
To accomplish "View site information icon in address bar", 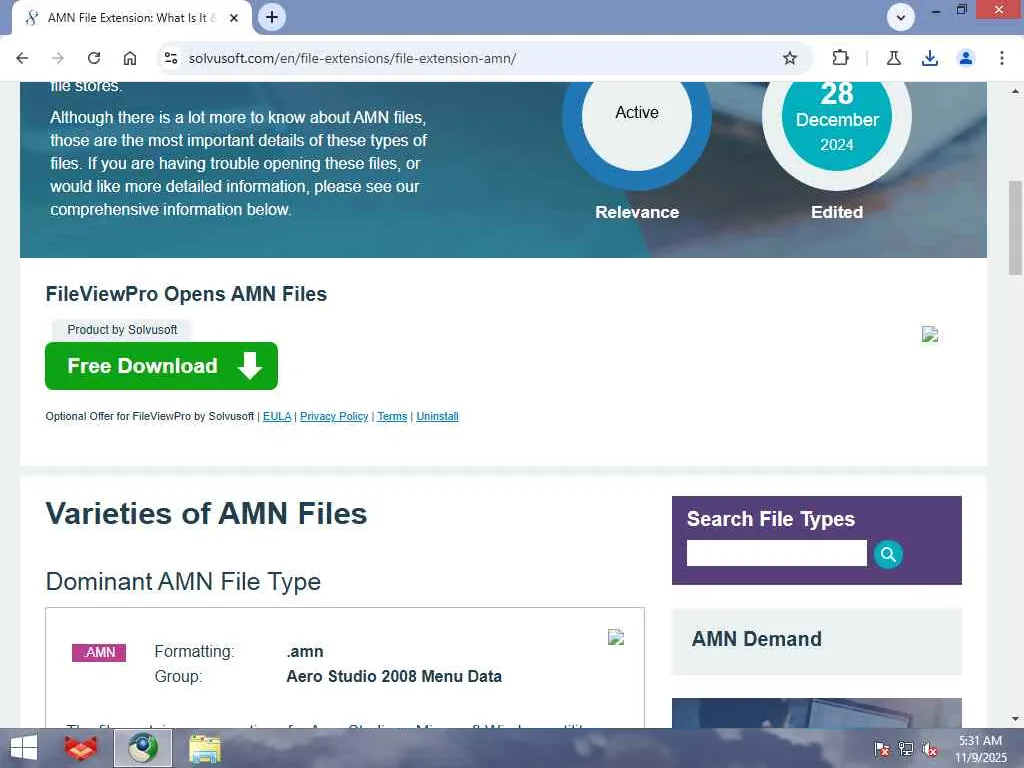I will [x=171, y=58].
